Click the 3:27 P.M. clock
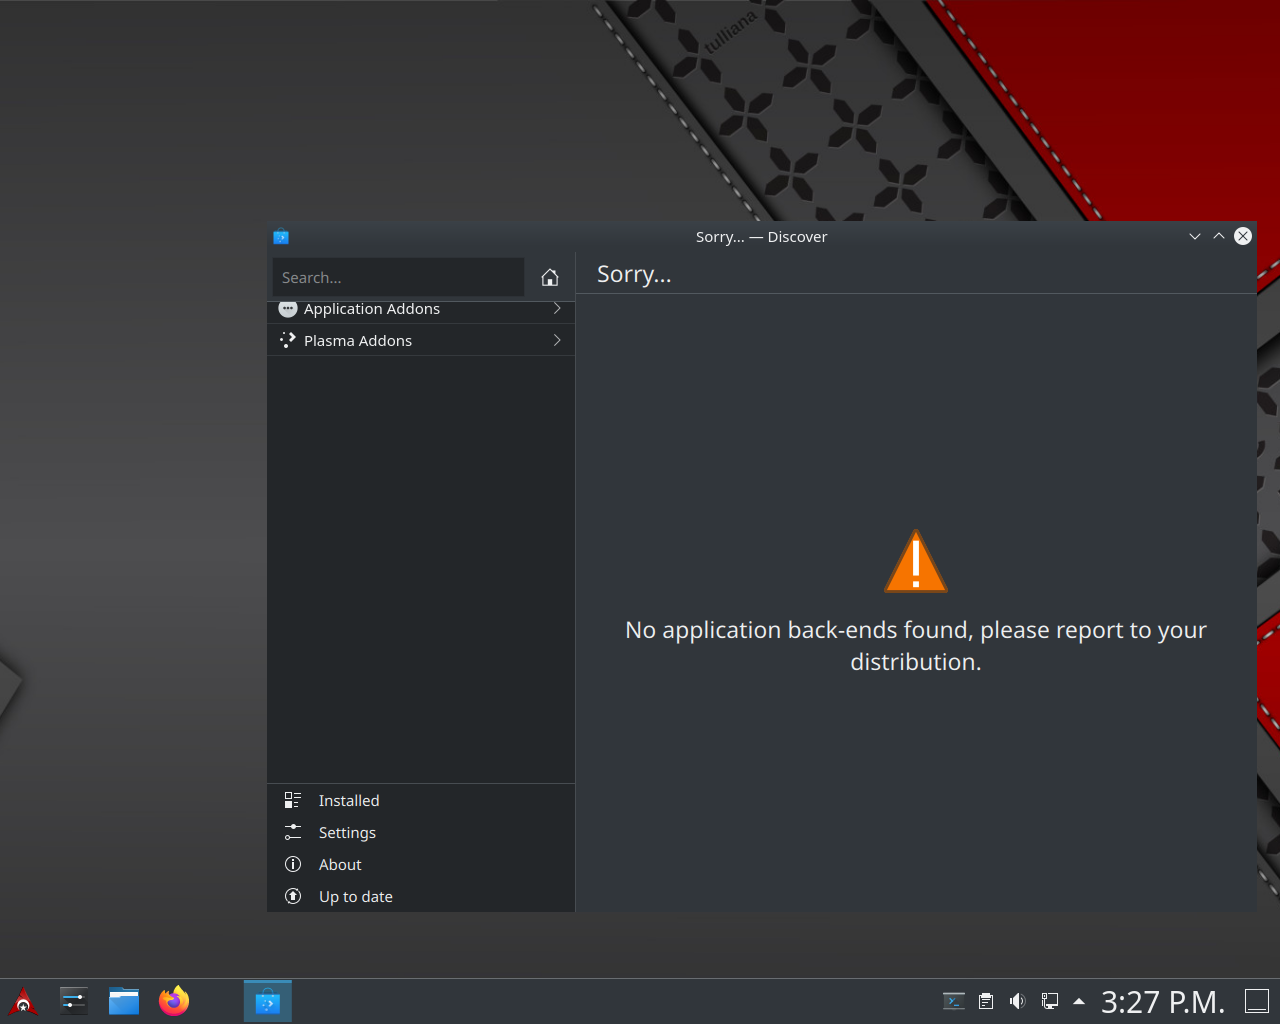 [x=1163, y=1002]
